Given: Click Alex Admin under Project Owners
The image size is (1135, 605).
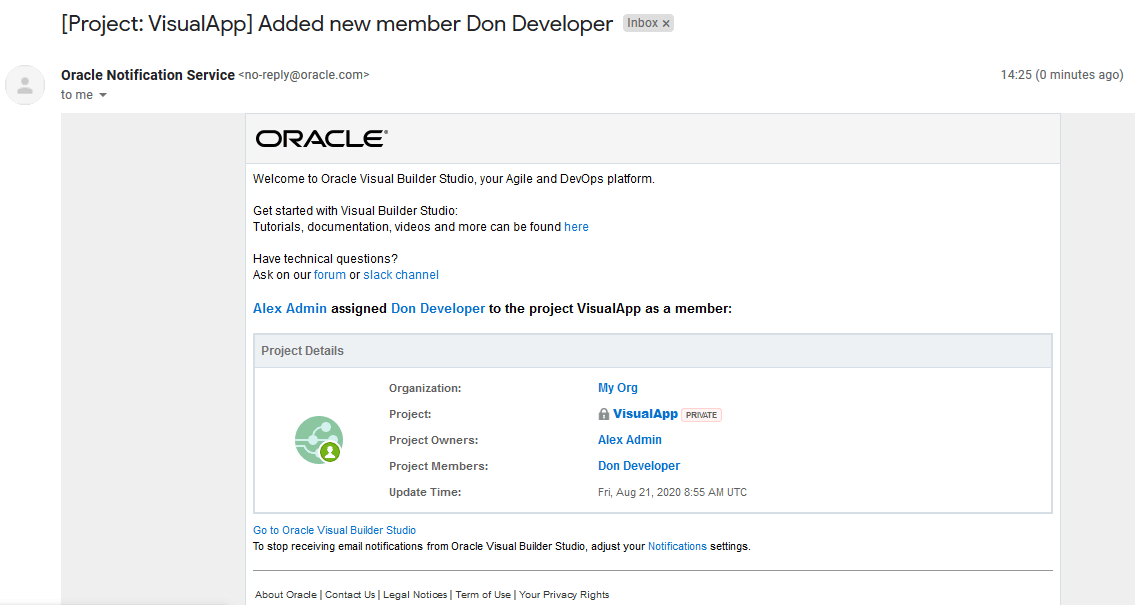Looking at the screenshot, I should click(630, 440).
